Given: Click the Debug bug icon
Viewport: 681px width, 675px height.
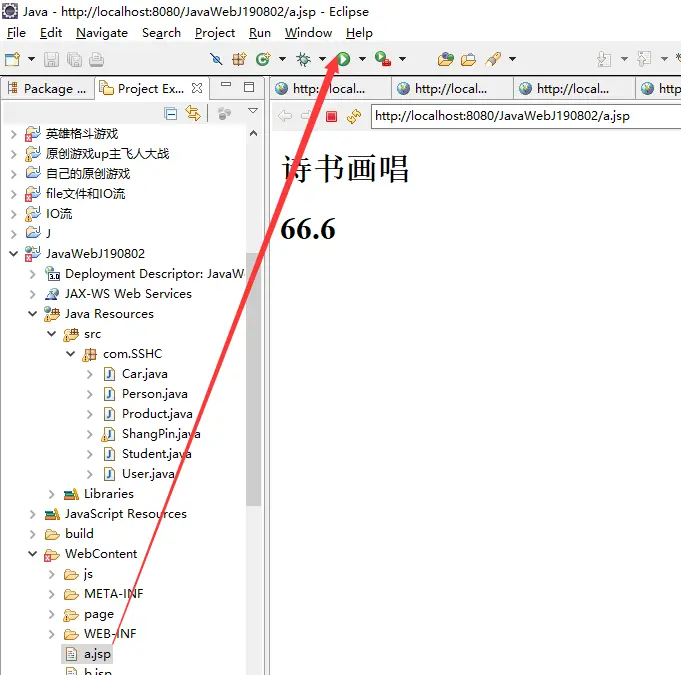Looking at the screenshot, I should point(303,59).
